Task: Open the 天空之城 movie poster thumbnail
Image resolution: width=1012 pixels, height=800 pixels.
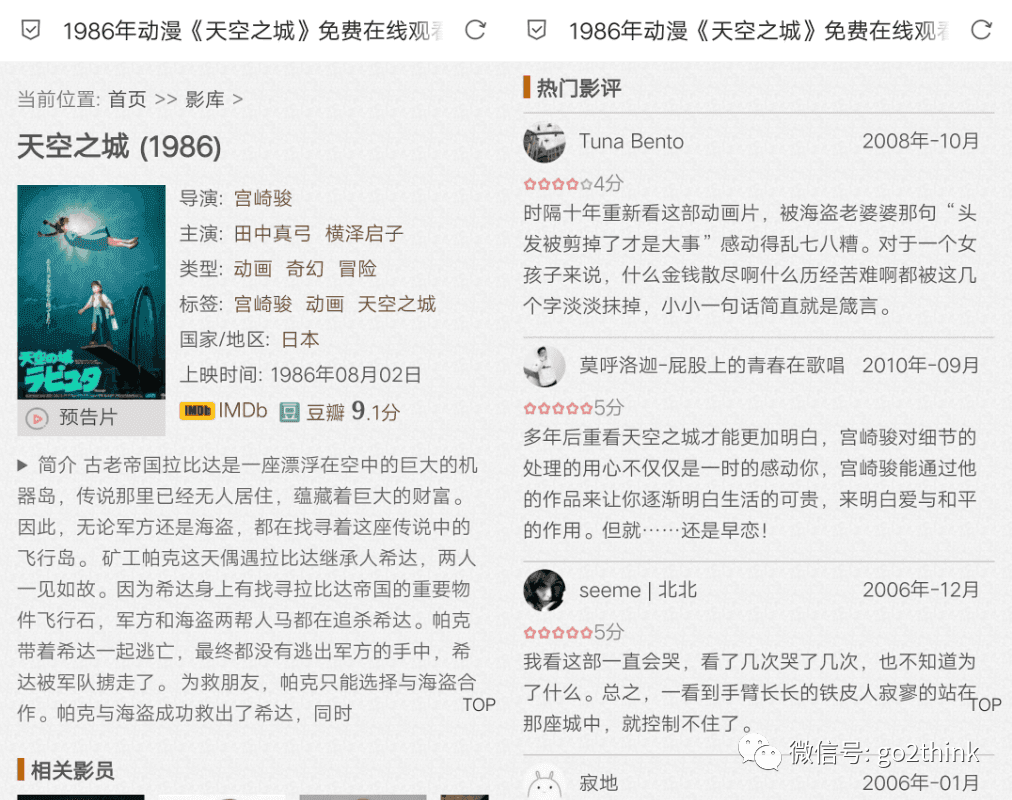Action: [91, 292]
